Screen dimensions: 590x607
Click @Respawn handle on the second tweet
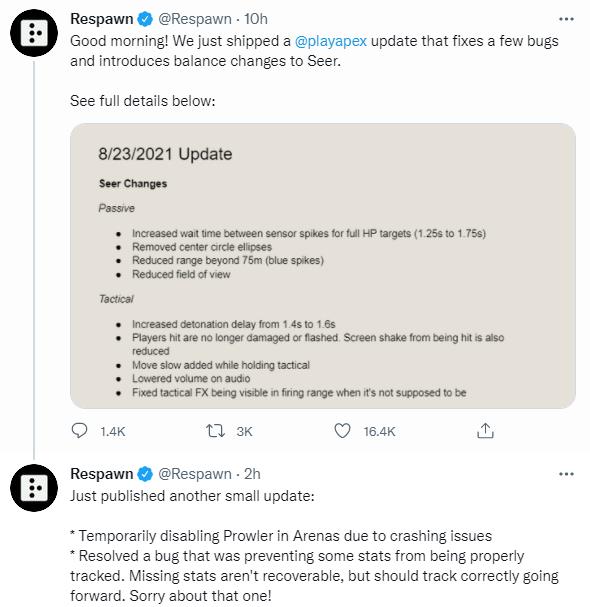[195, 473]
